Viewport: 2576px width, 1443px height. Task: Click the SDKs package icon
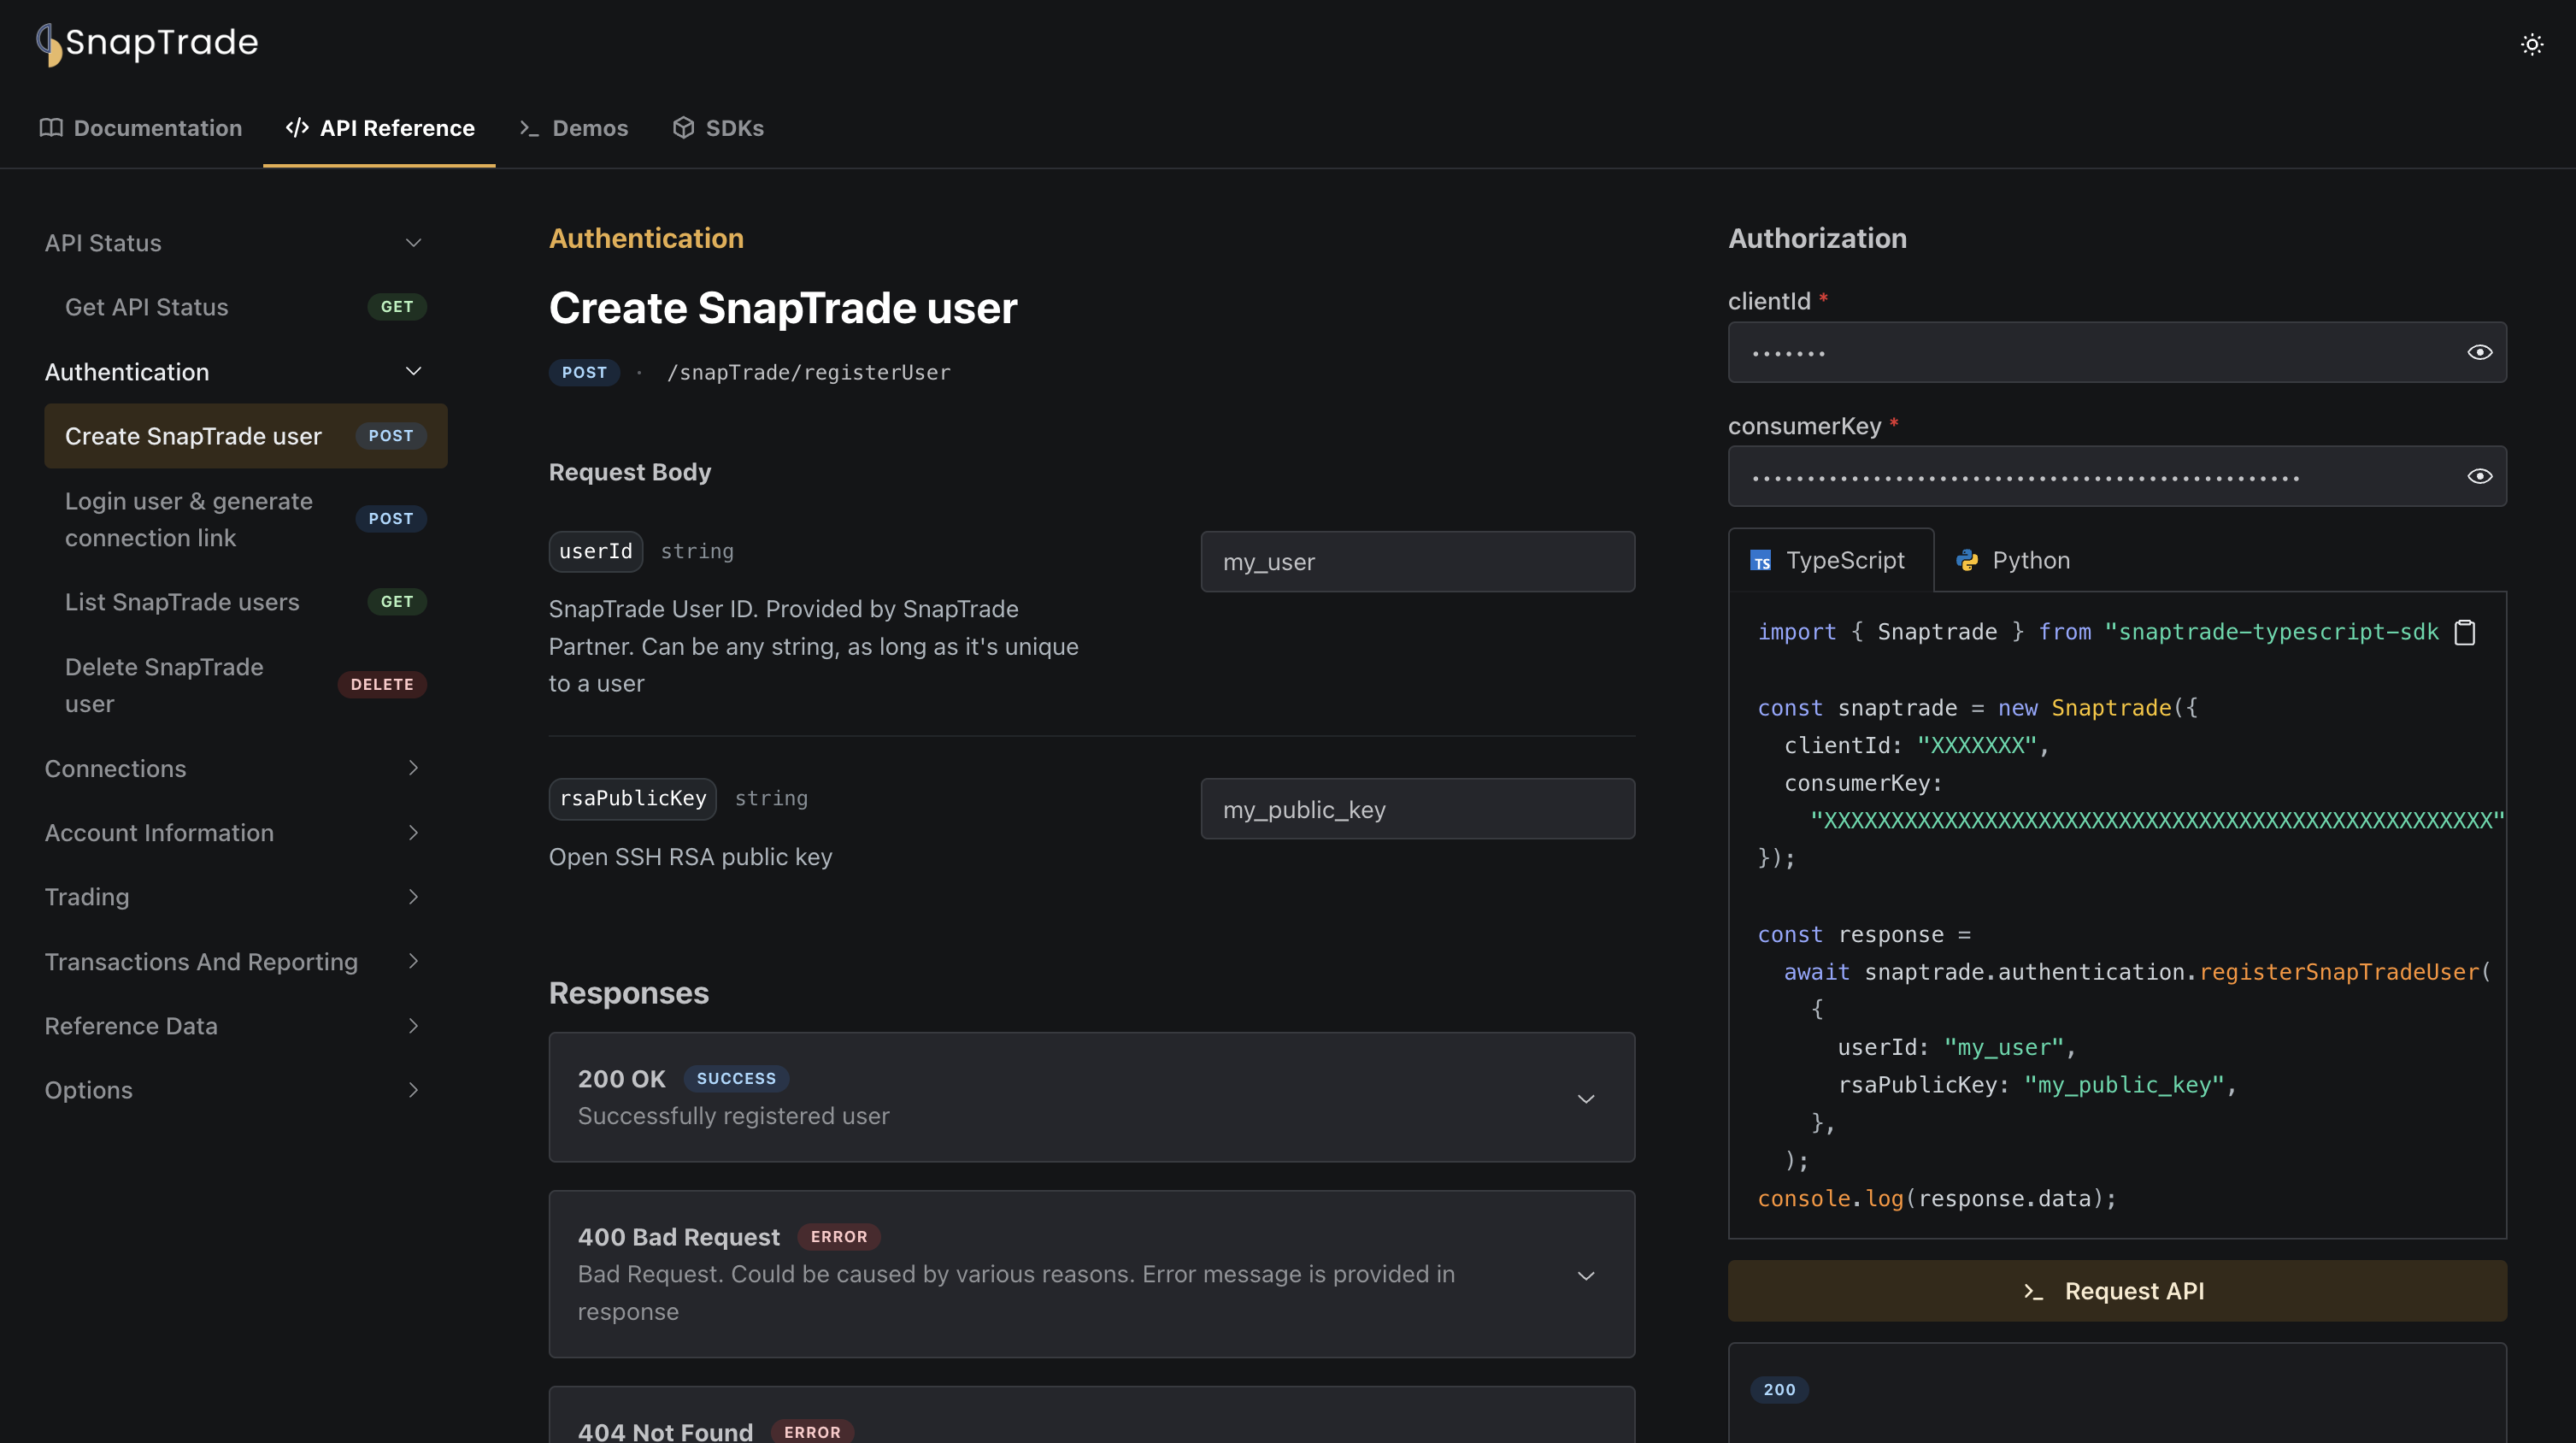683,126
